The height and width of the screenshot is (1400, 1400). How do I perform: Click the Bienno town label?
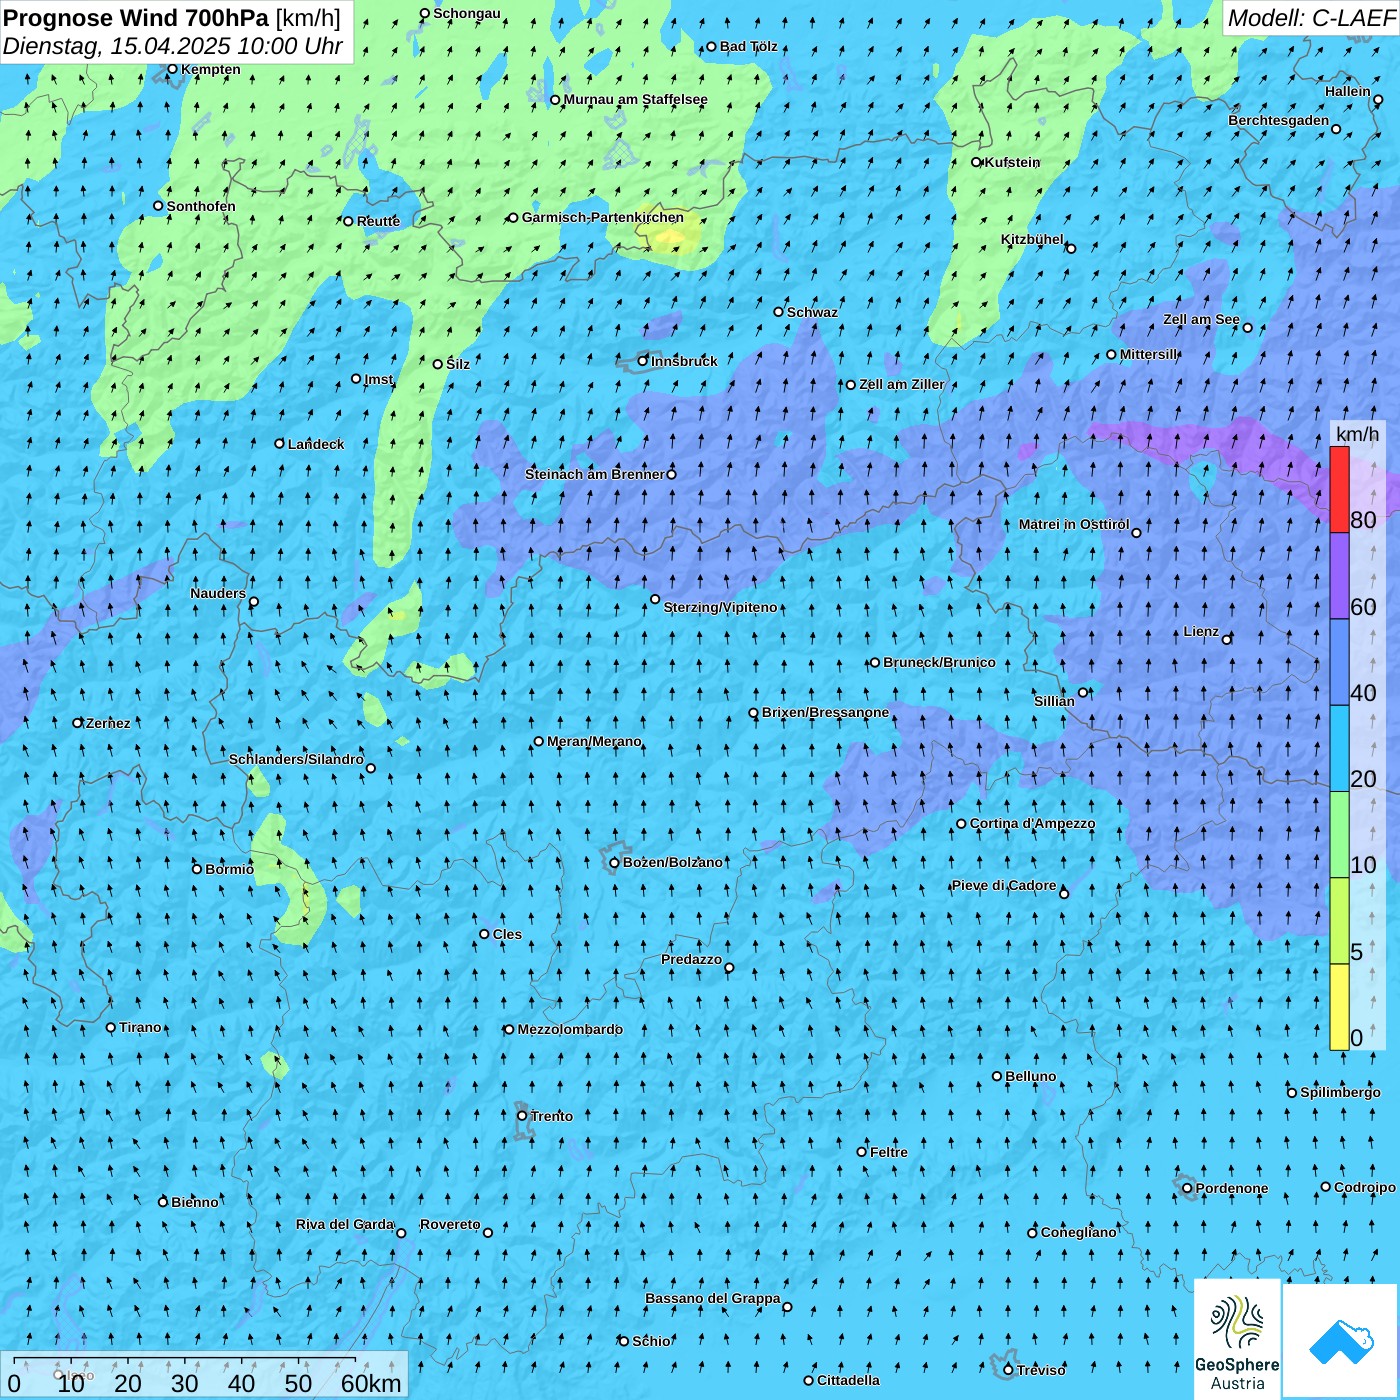[x=194, y=1202]
